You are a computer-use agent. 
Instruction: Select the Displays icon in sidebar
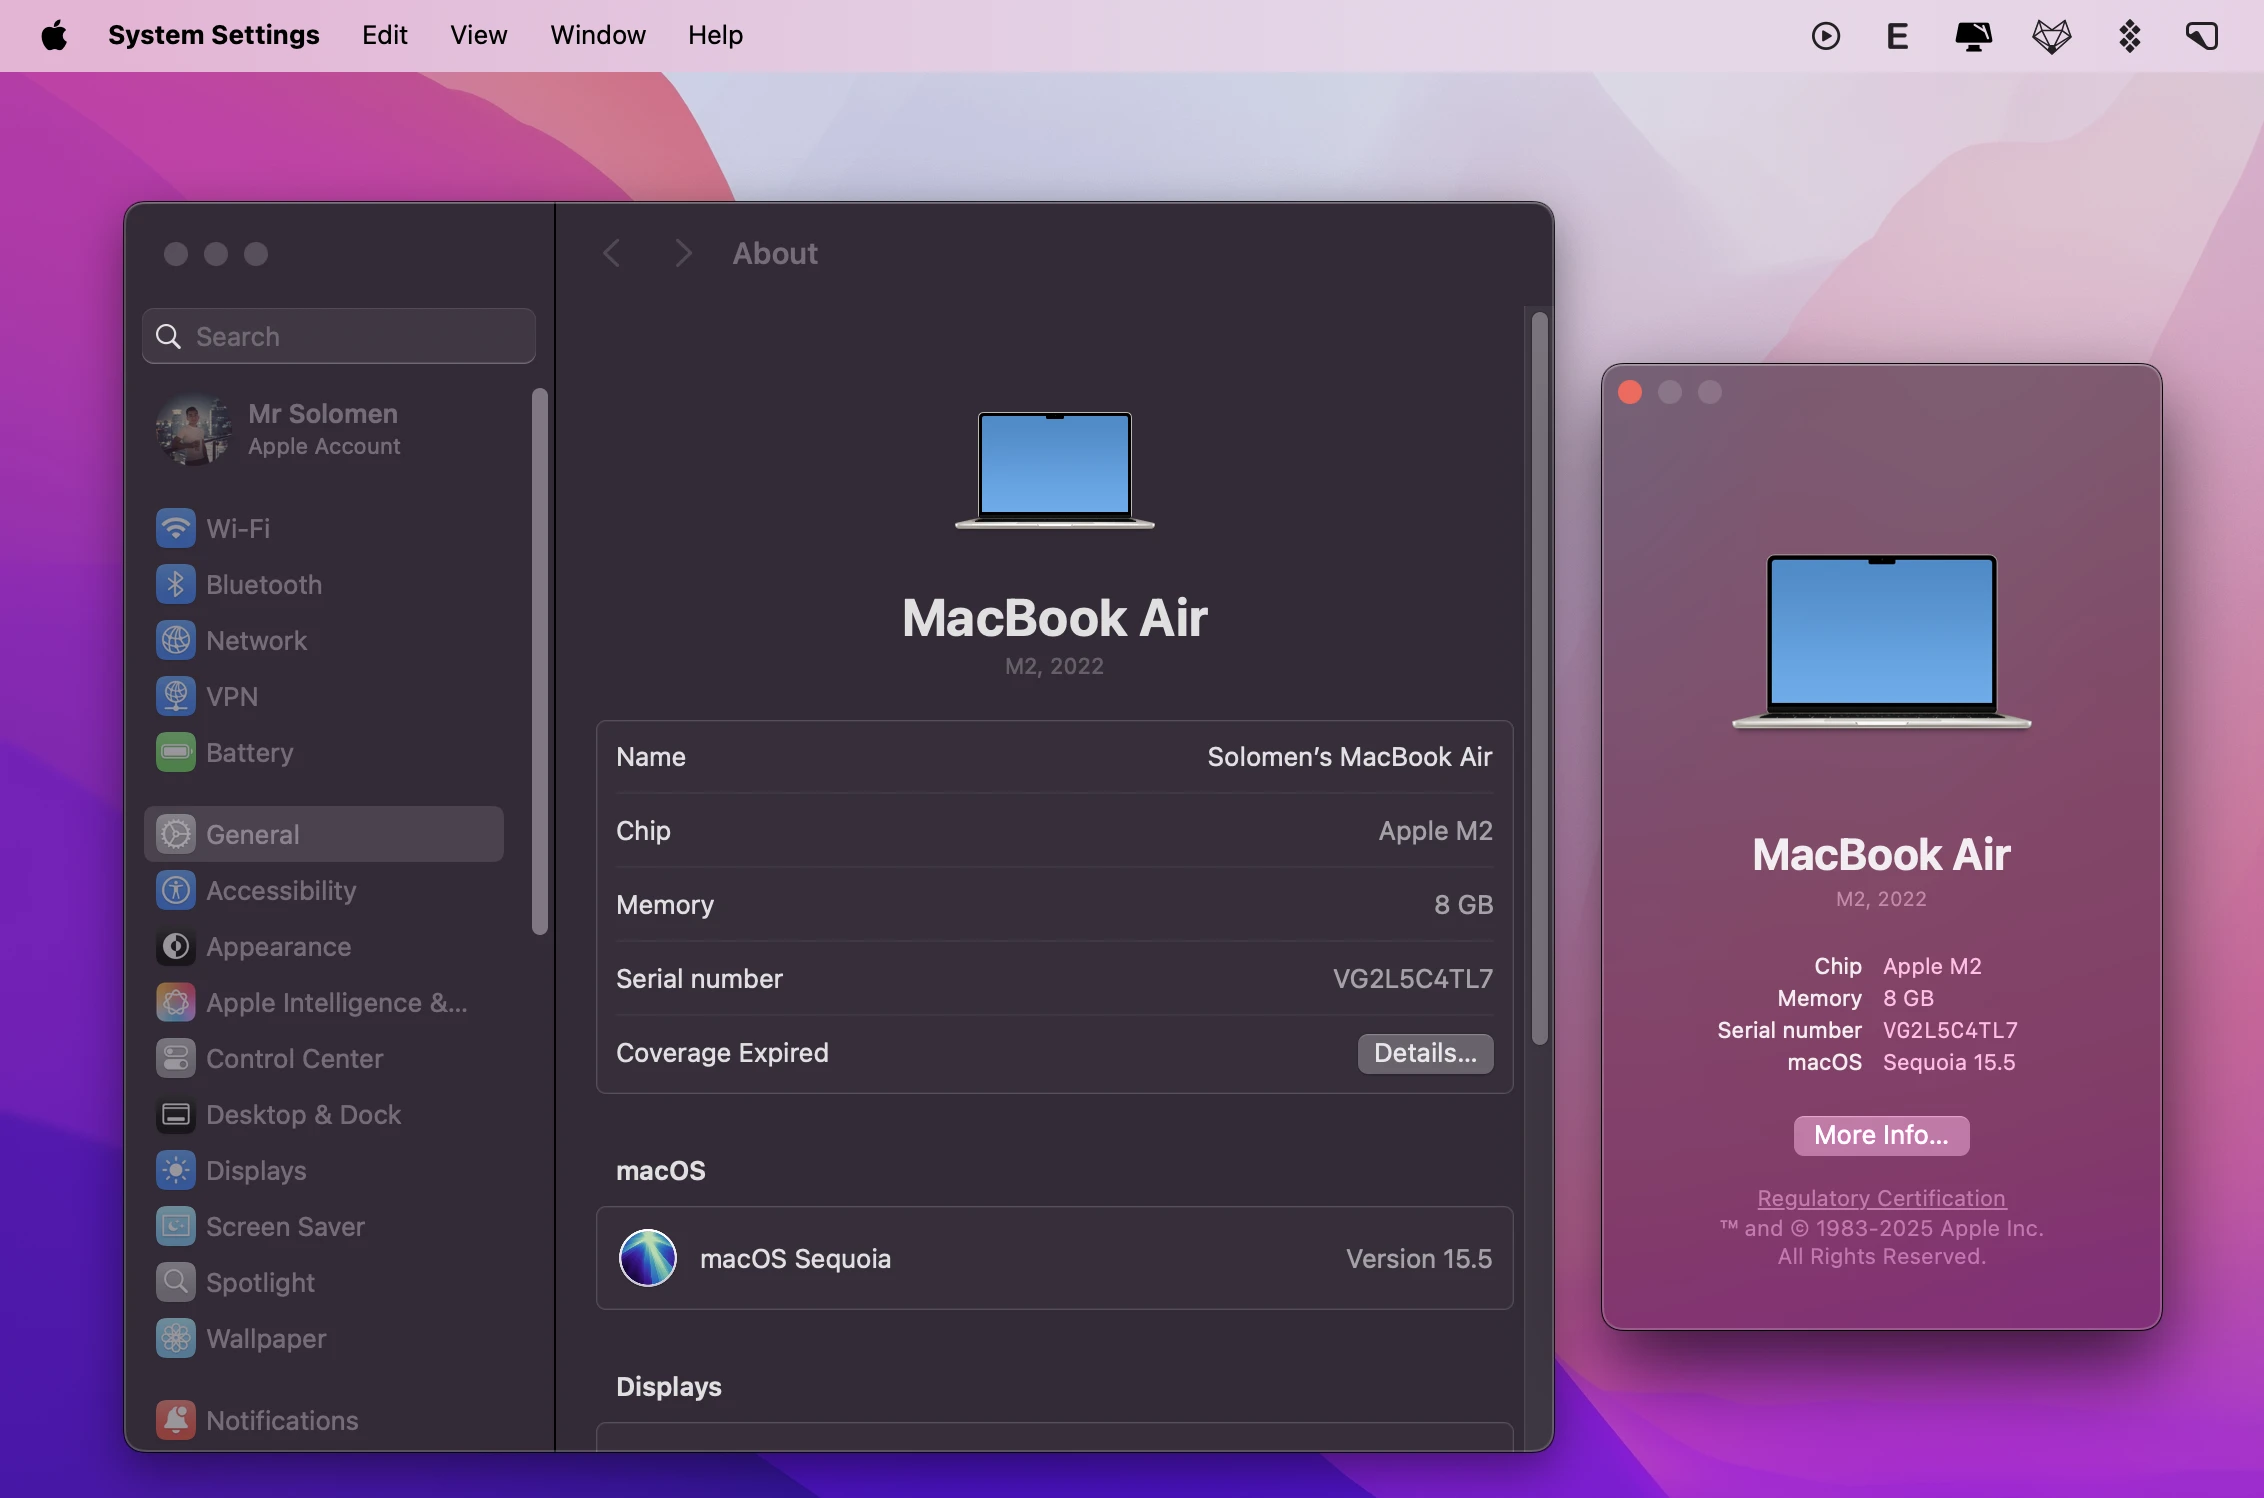tap(176, 1170)
